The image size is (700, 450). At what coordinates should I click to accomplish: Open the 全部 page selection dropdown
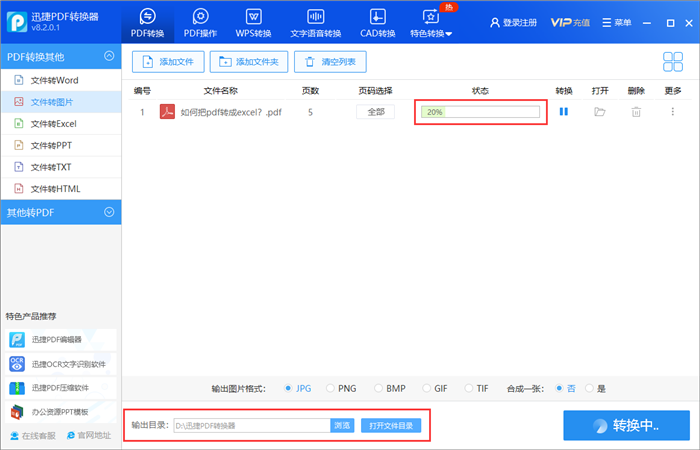[x=375, y=112]
